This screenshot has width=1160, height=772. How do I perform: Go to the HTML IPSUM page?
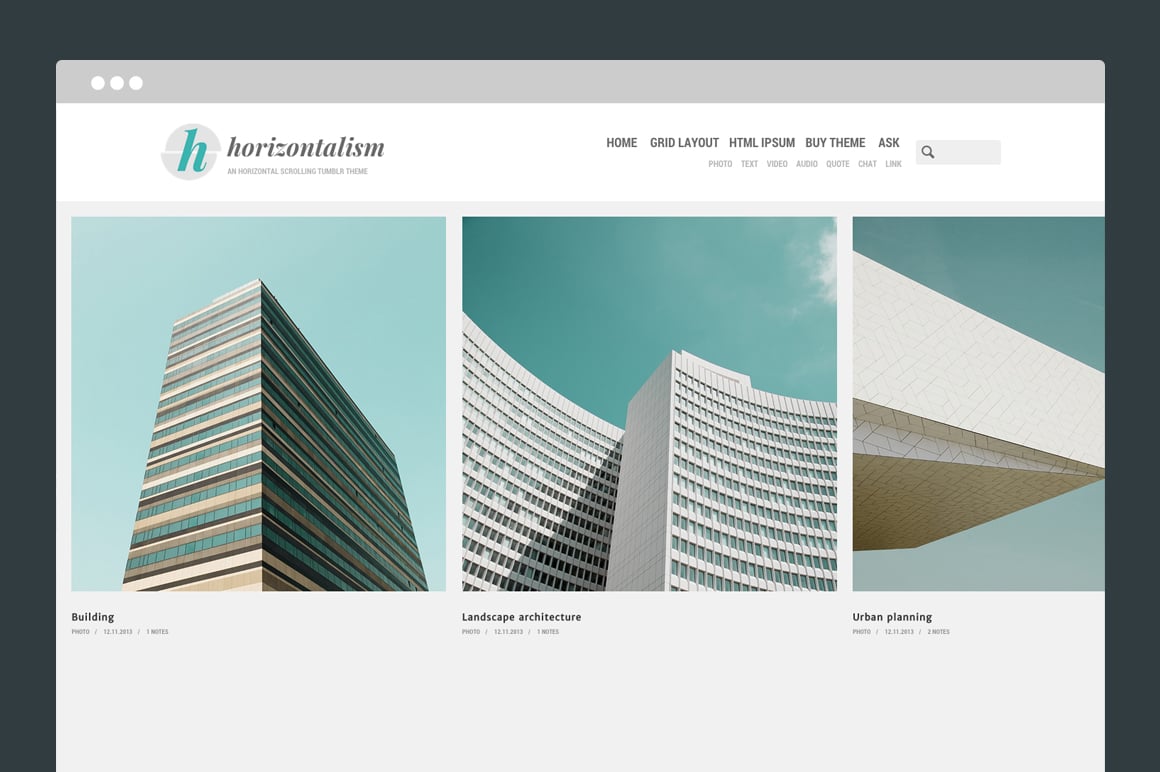762,143
